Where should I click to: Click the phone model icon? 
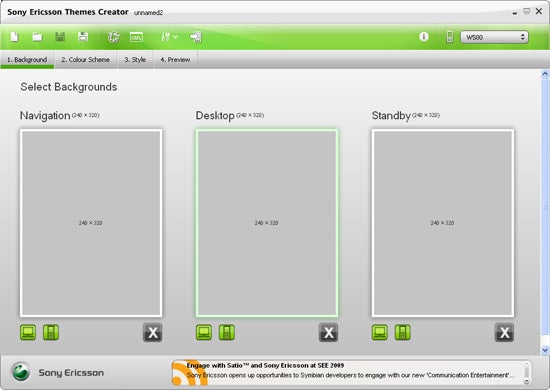[x=449, y=37]
